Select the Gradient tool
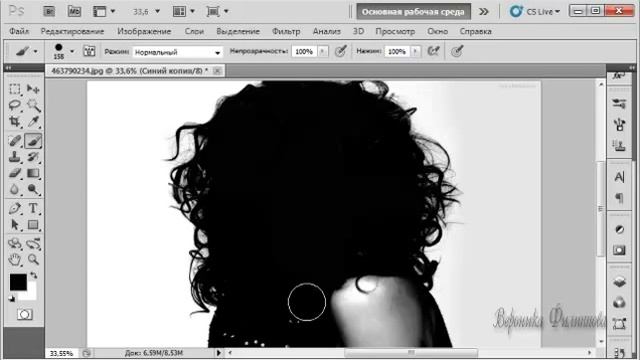This screenshot has width=640, height=360. pos(33,173)
